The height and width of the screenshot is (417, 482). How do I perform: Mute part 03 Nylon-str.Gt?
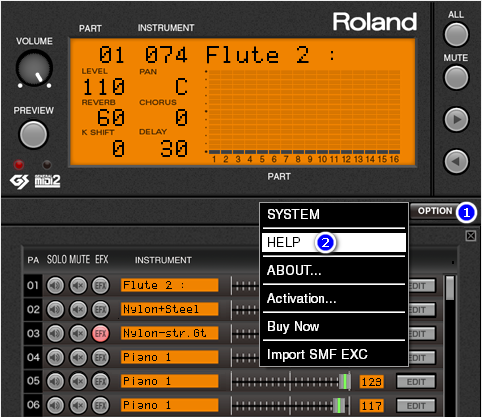[x=78, y=334]
